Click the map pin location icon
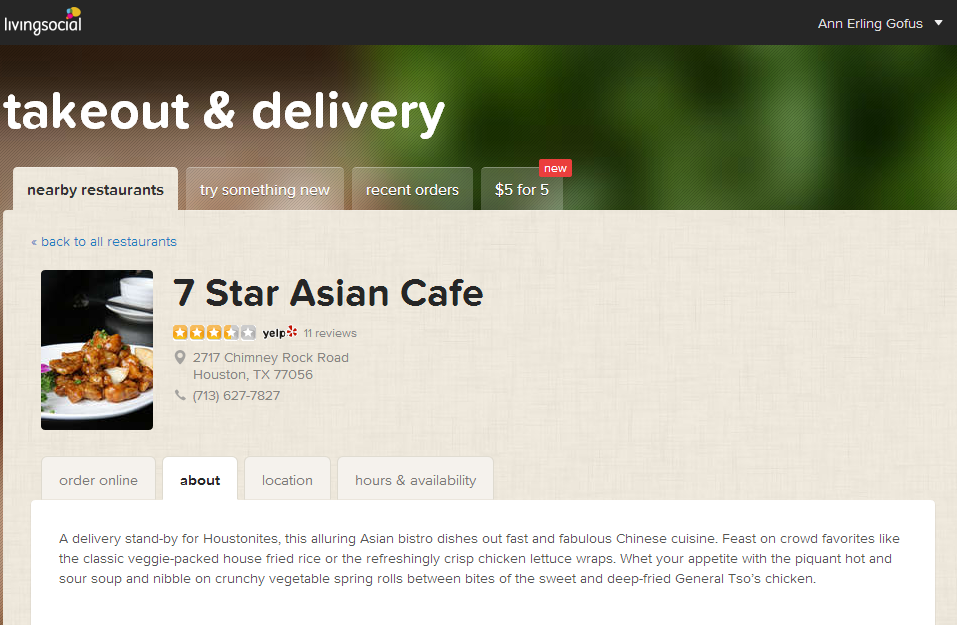957x625 pixels. 180,357
